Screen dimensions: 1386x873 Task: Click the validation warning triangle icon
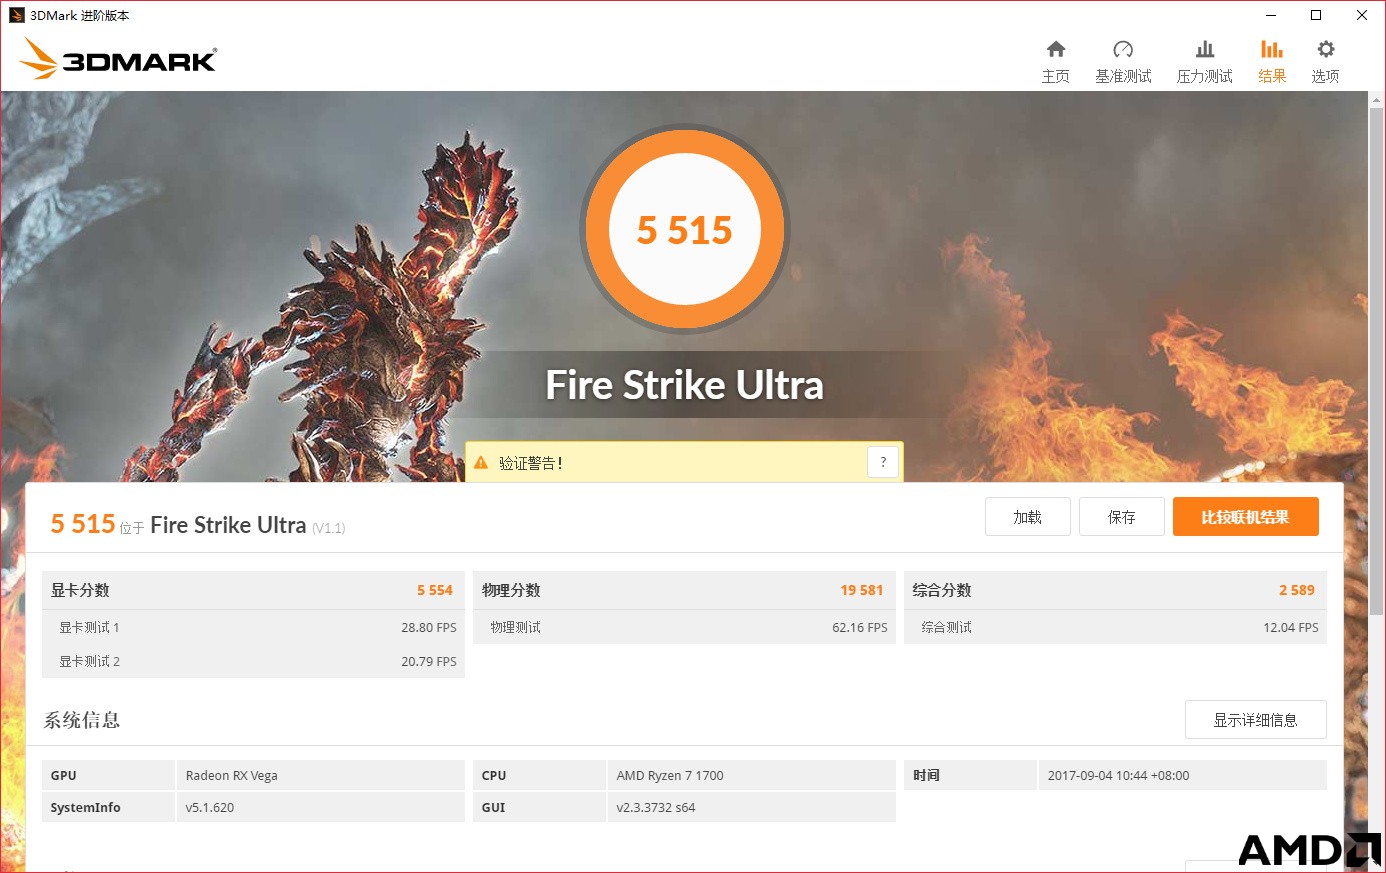click(481, 463)
